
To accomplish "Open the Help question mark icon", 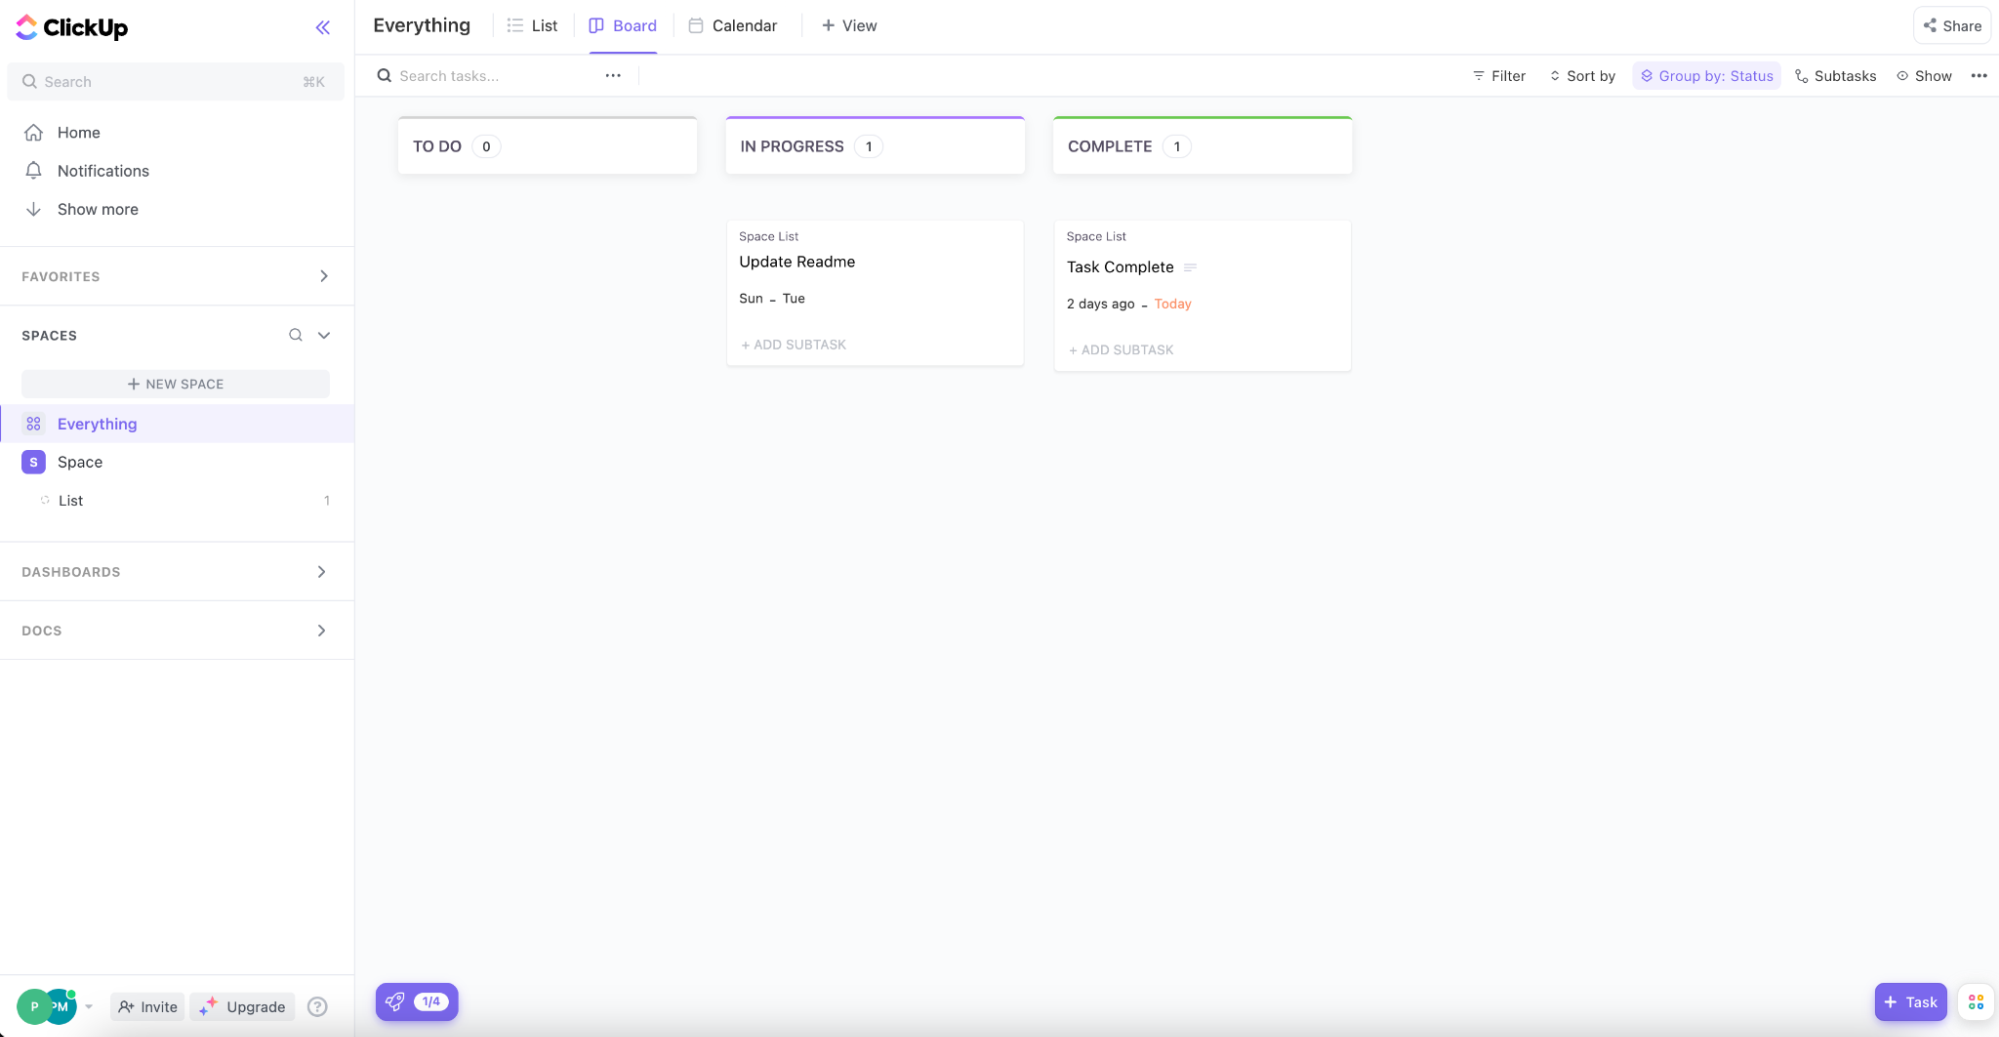I will tap(318, 1007).
